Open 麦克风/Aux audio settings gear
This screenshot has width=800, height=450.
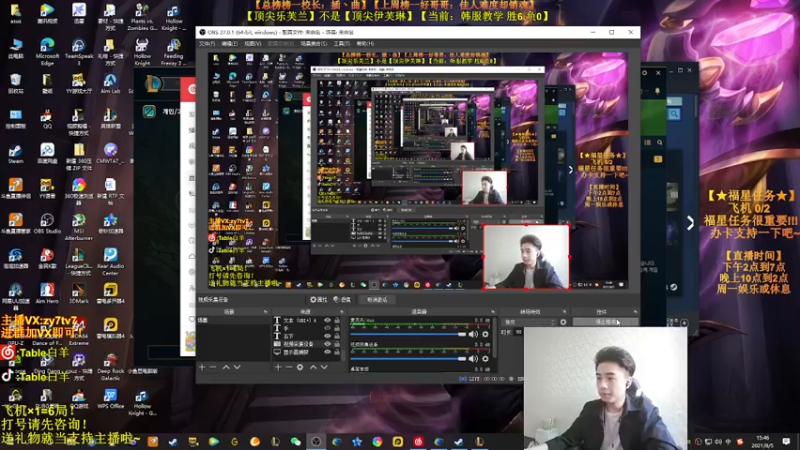[x=485, y=334]
